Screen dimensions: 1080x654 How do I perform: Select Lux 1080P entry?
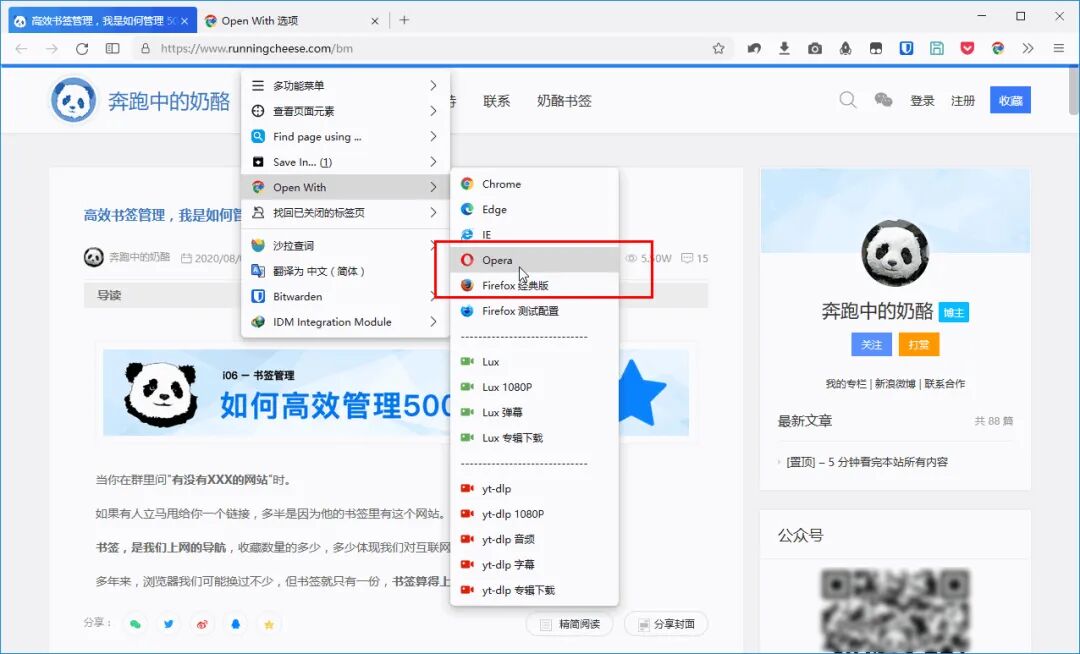coord(534,387)
